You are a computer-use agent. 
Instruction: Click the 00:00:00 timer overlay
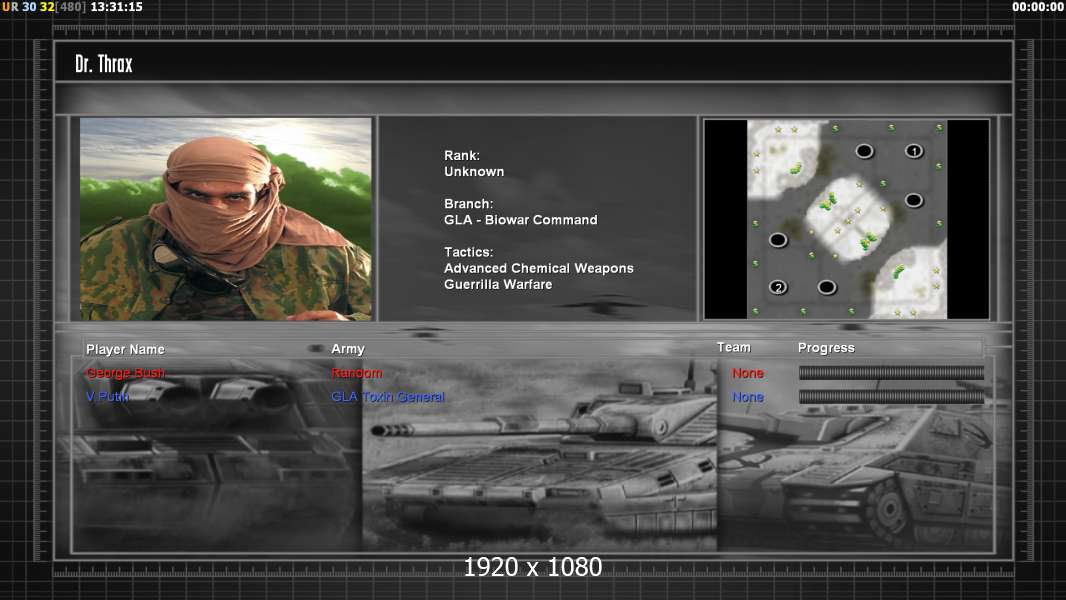[x=1037, y=7]
